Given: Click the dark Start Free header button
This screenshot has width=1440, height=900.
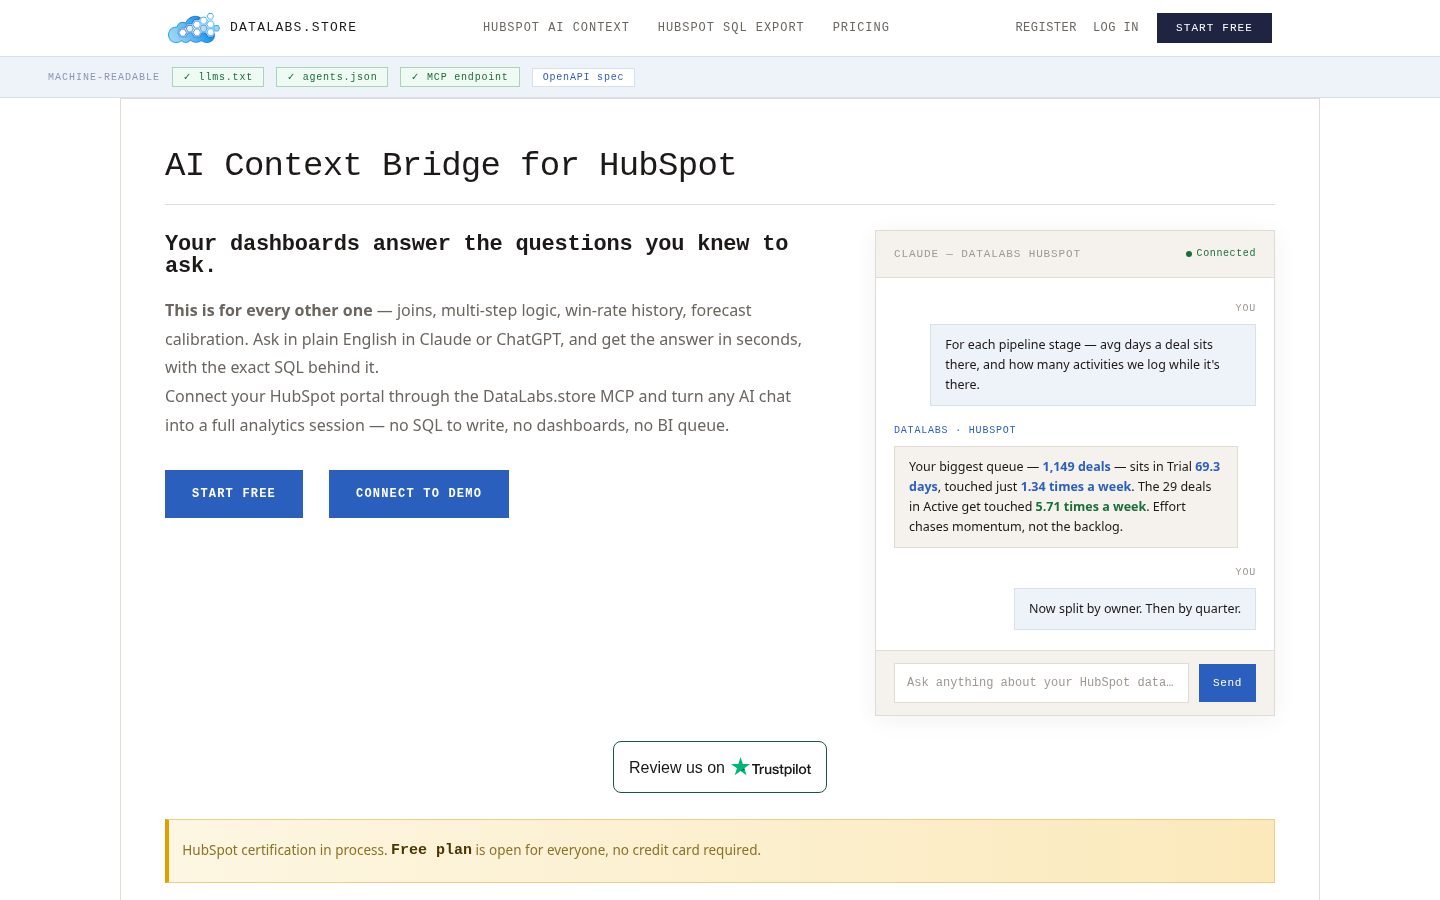Looking at the screenshot, I should coord(1214,28).
